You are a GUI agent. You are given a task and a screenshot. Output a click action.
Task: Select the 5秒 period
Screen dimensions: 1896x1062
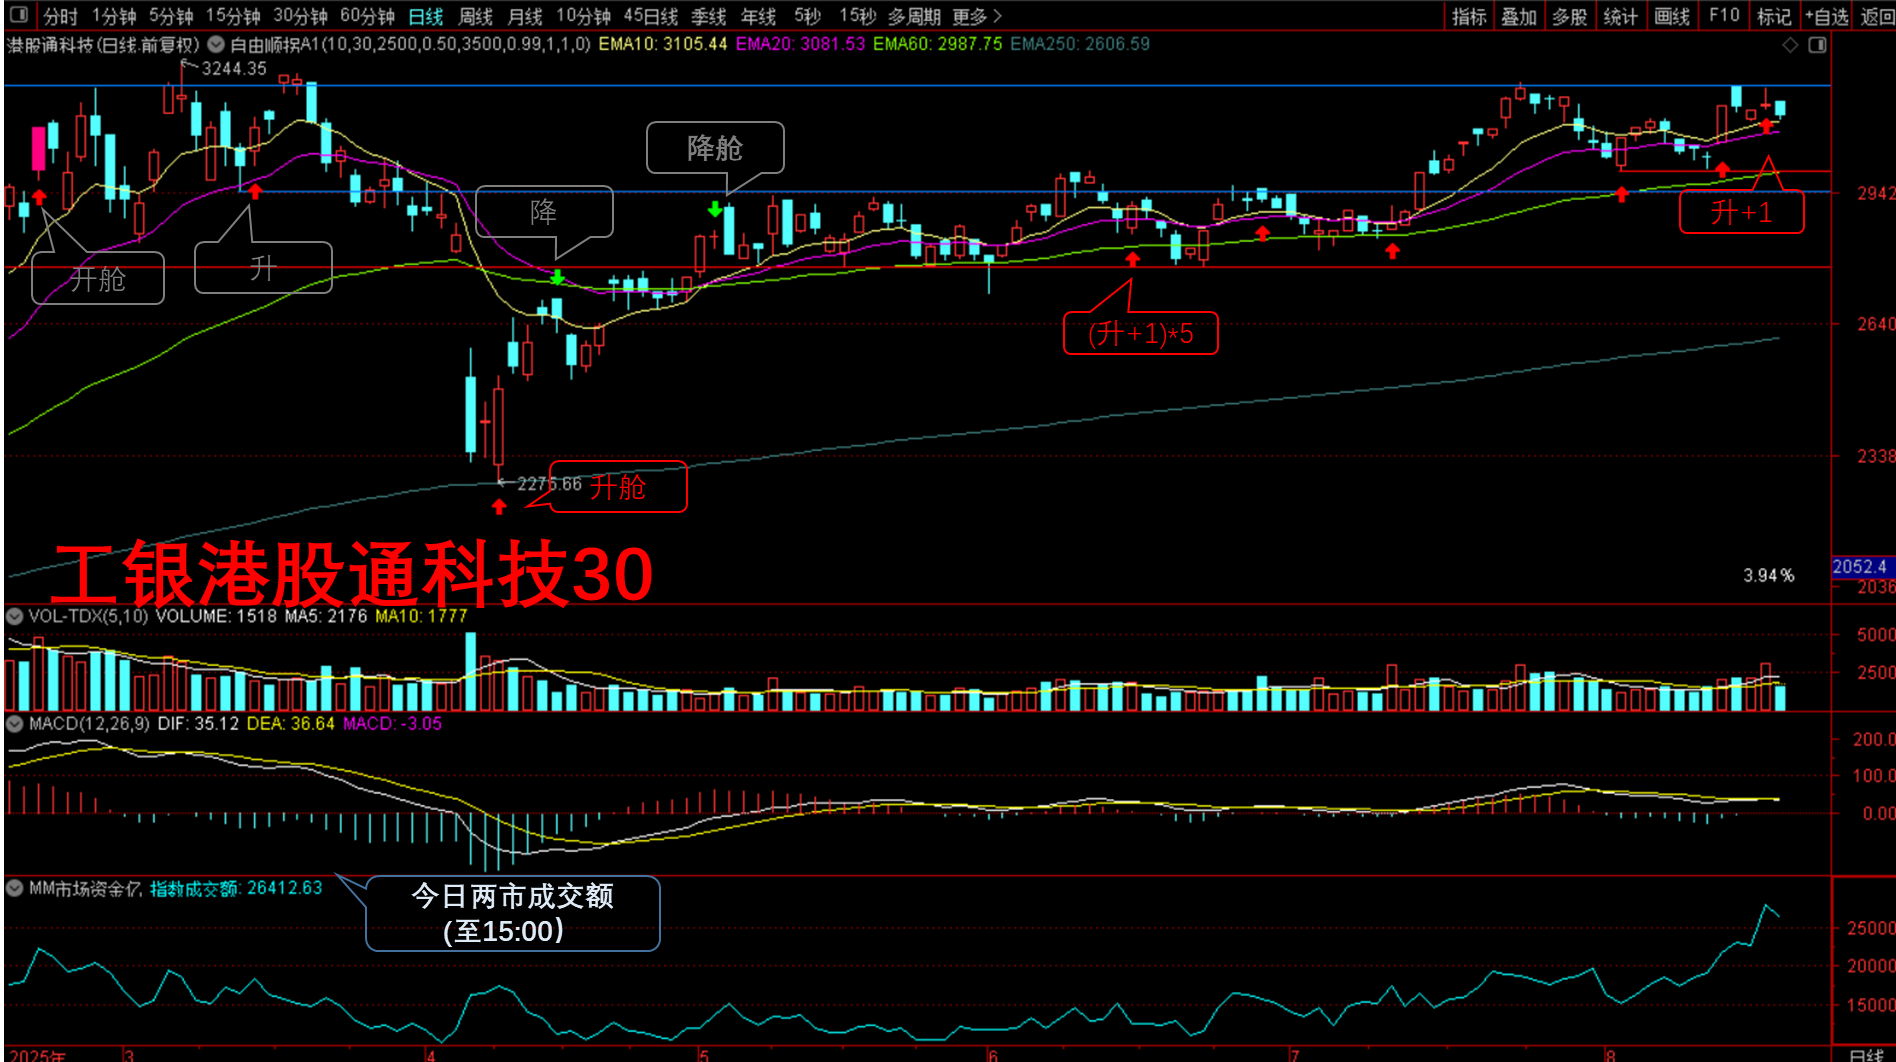pos(807,16)
